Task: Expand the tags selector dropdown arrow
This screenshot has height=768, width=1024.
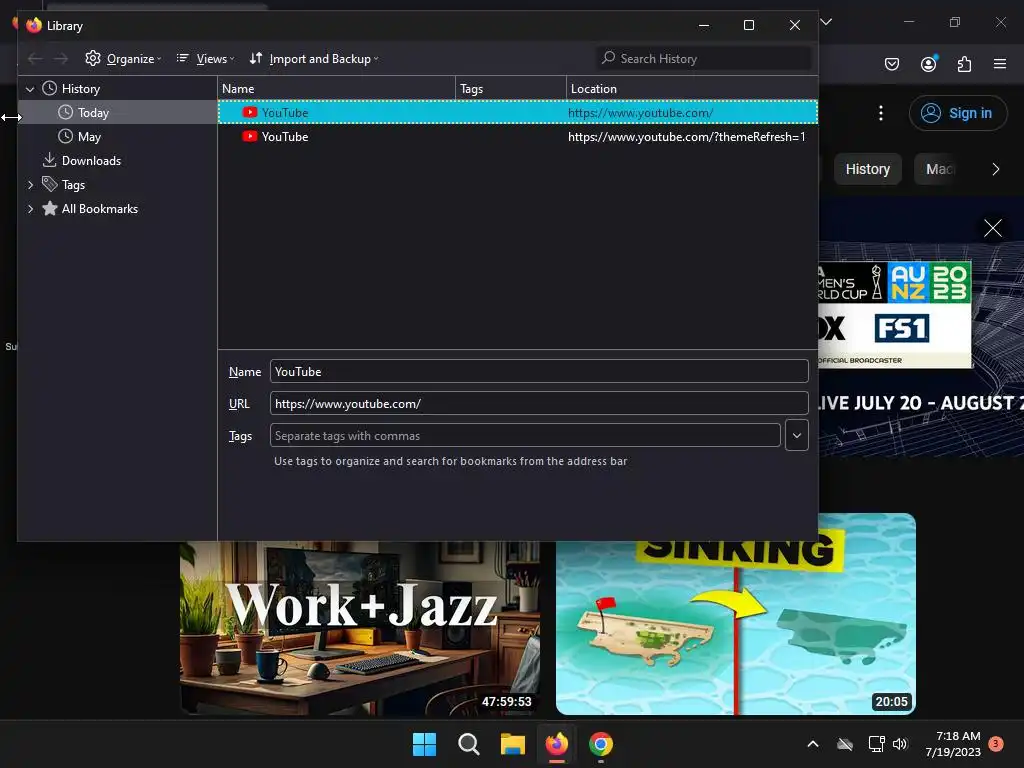Action: point(797,436)
